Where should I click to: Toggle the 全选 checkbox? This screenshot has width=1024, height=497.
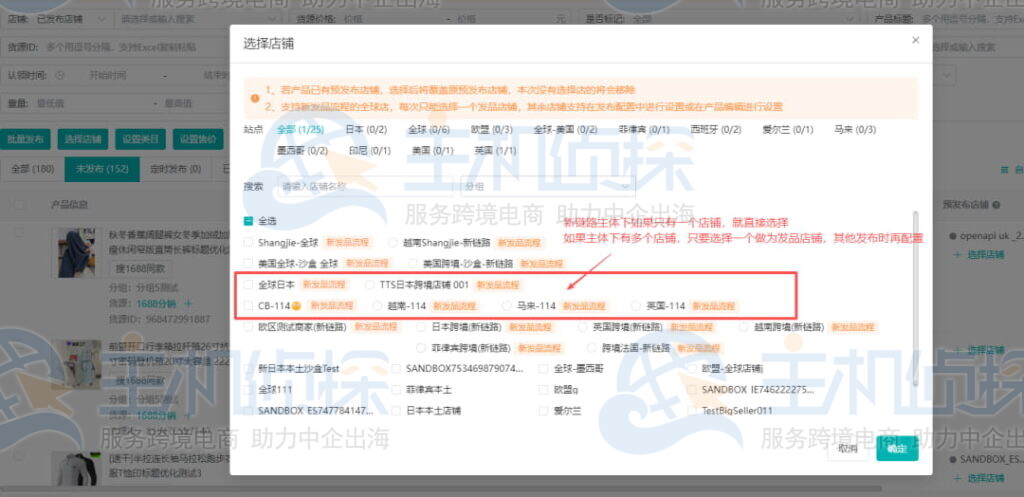[248, 221]
